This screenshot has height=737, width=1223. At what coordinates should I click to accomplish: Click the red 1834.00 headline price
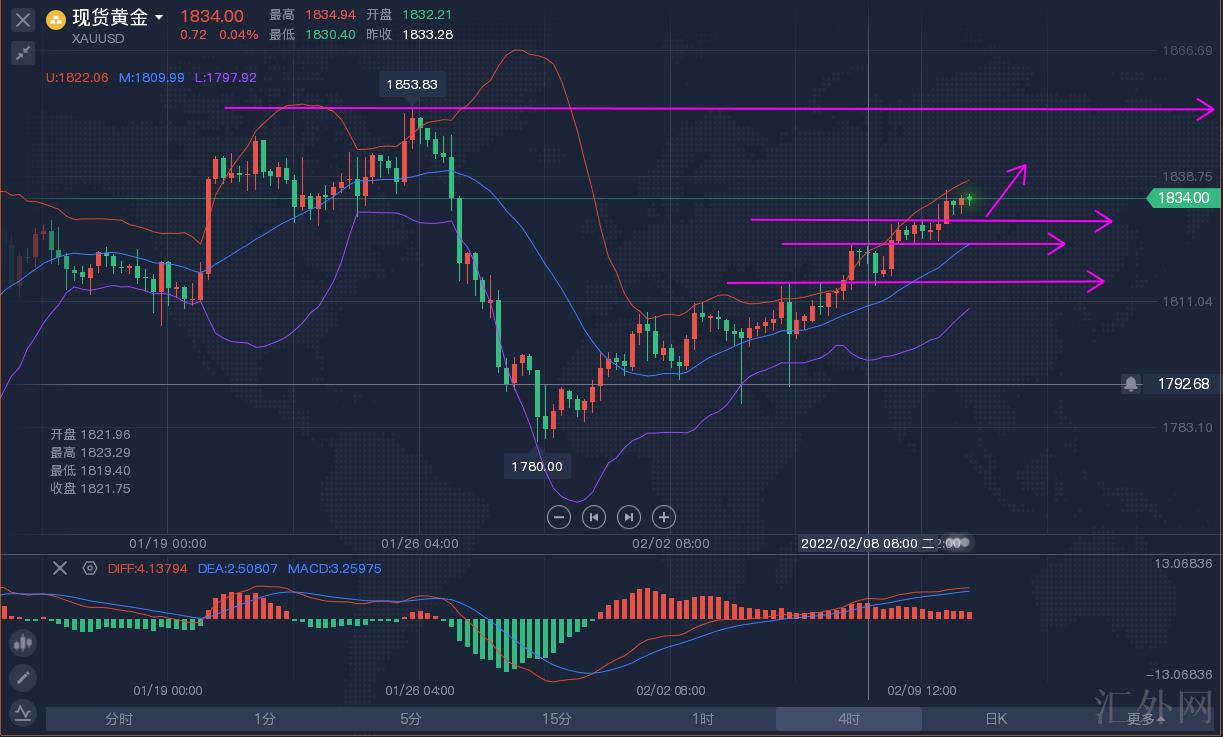point(211,16)
